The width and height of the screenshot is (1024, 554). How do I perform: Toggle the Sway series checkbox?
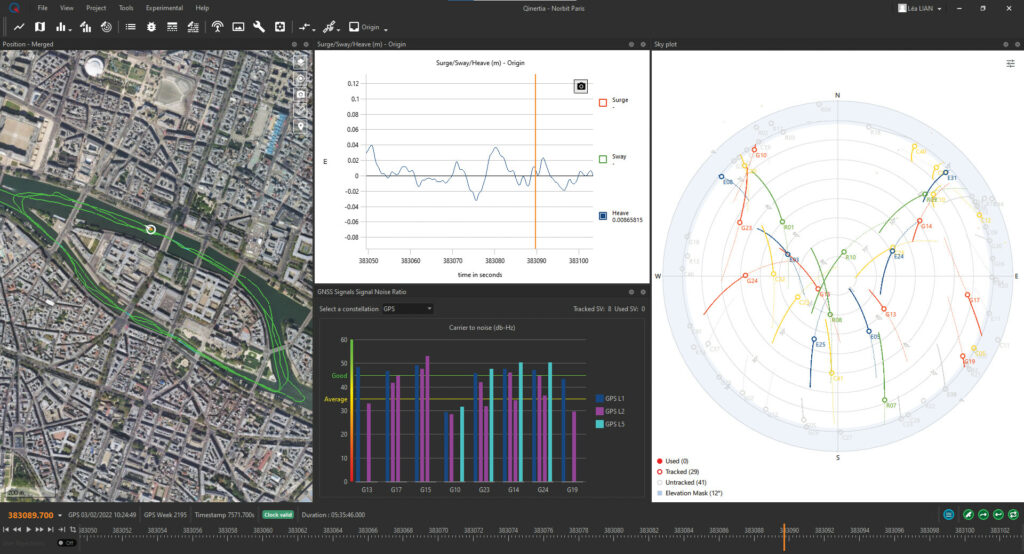(x=603, y=159)
